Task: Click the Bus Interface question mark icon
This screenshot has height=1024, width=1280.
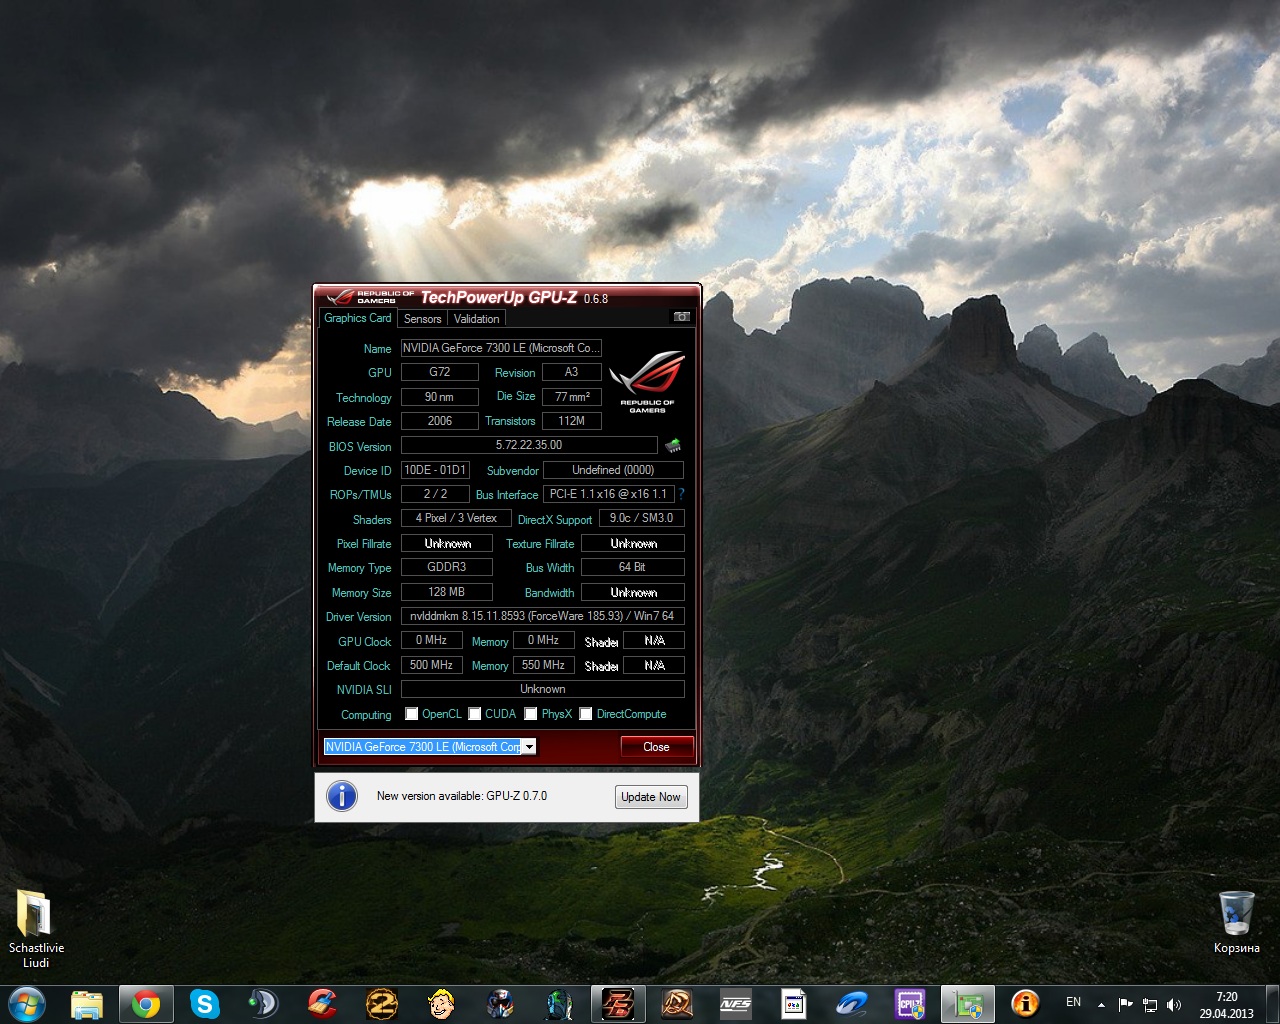Action: (x=681, y=494)
